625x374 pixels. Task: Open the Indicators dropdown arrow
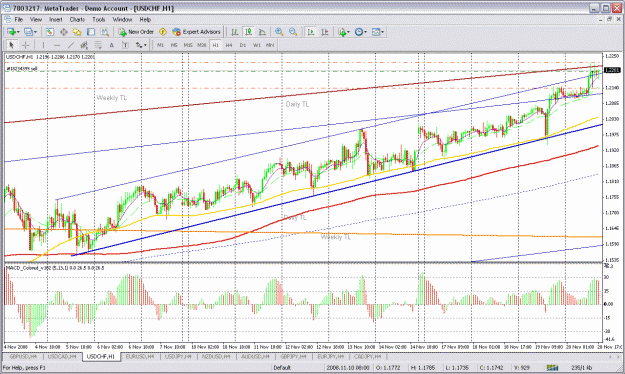click(x=348, y=32)
